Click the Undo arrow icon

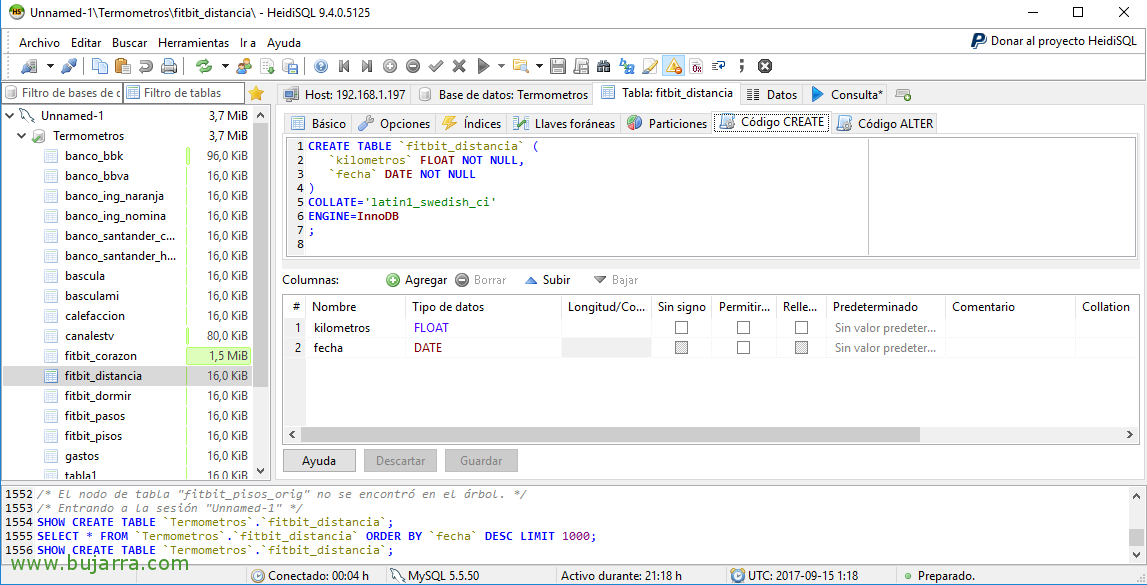point(145,67)
